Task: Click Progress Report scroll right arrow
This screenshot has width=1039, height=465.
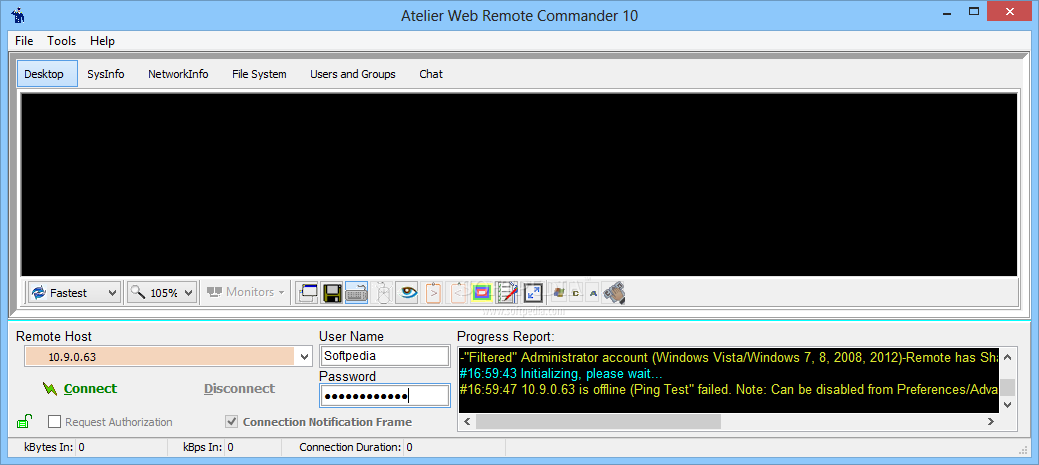Action: click(991, 421)
